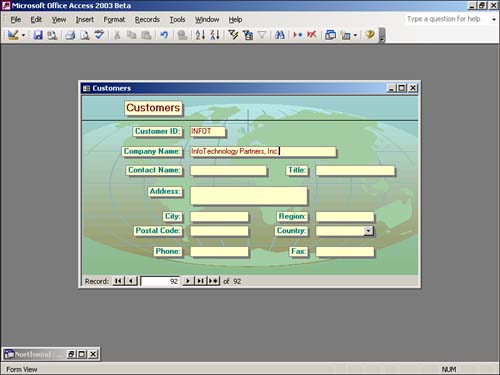This screenshot has height=375, width=500.
Task: Open the Tools menu
Action: 177,20
